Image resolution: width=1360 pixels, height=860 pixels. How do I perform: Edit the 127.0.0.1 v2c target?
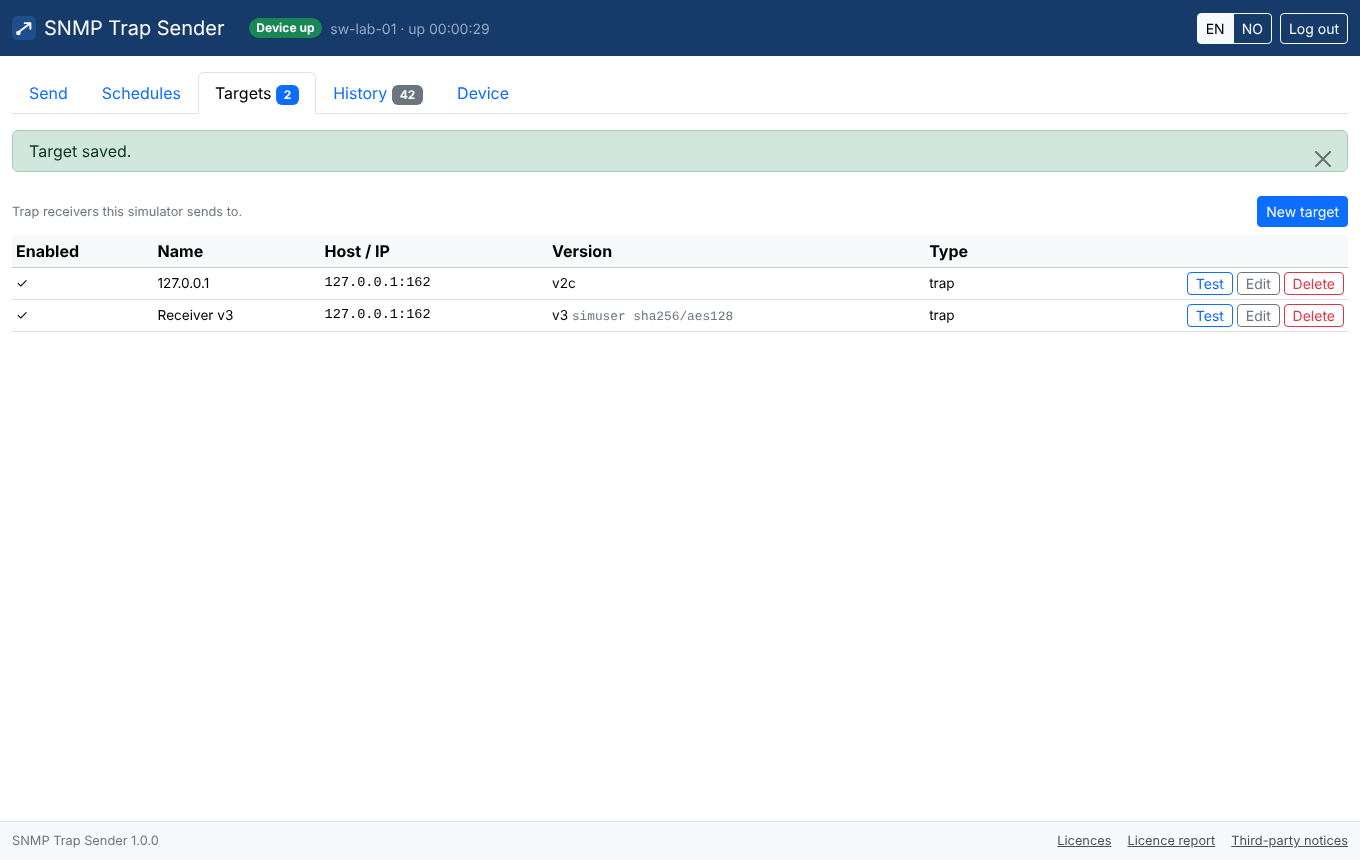tap(1258, 284)
